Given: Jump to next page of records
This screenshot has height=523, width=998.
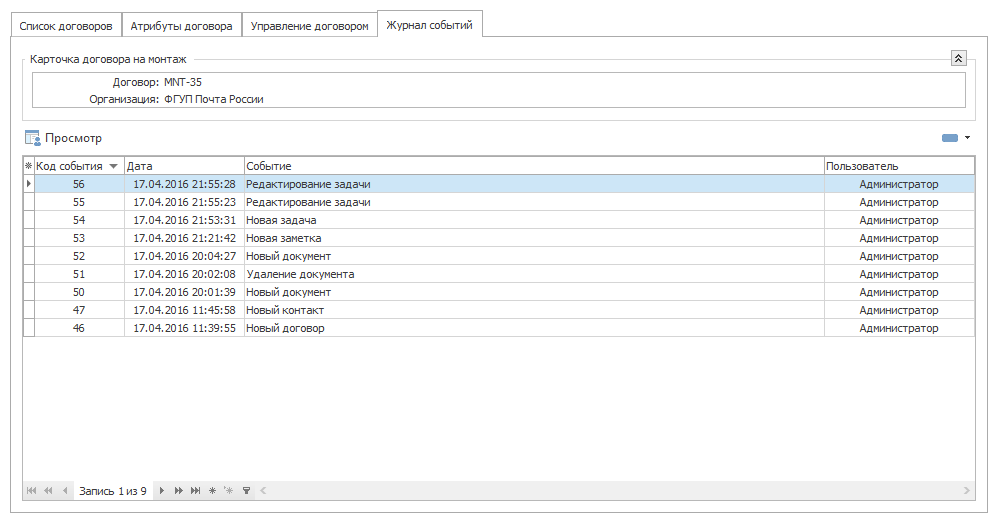Looking at the screenshot, I should (x=179, y=491).
